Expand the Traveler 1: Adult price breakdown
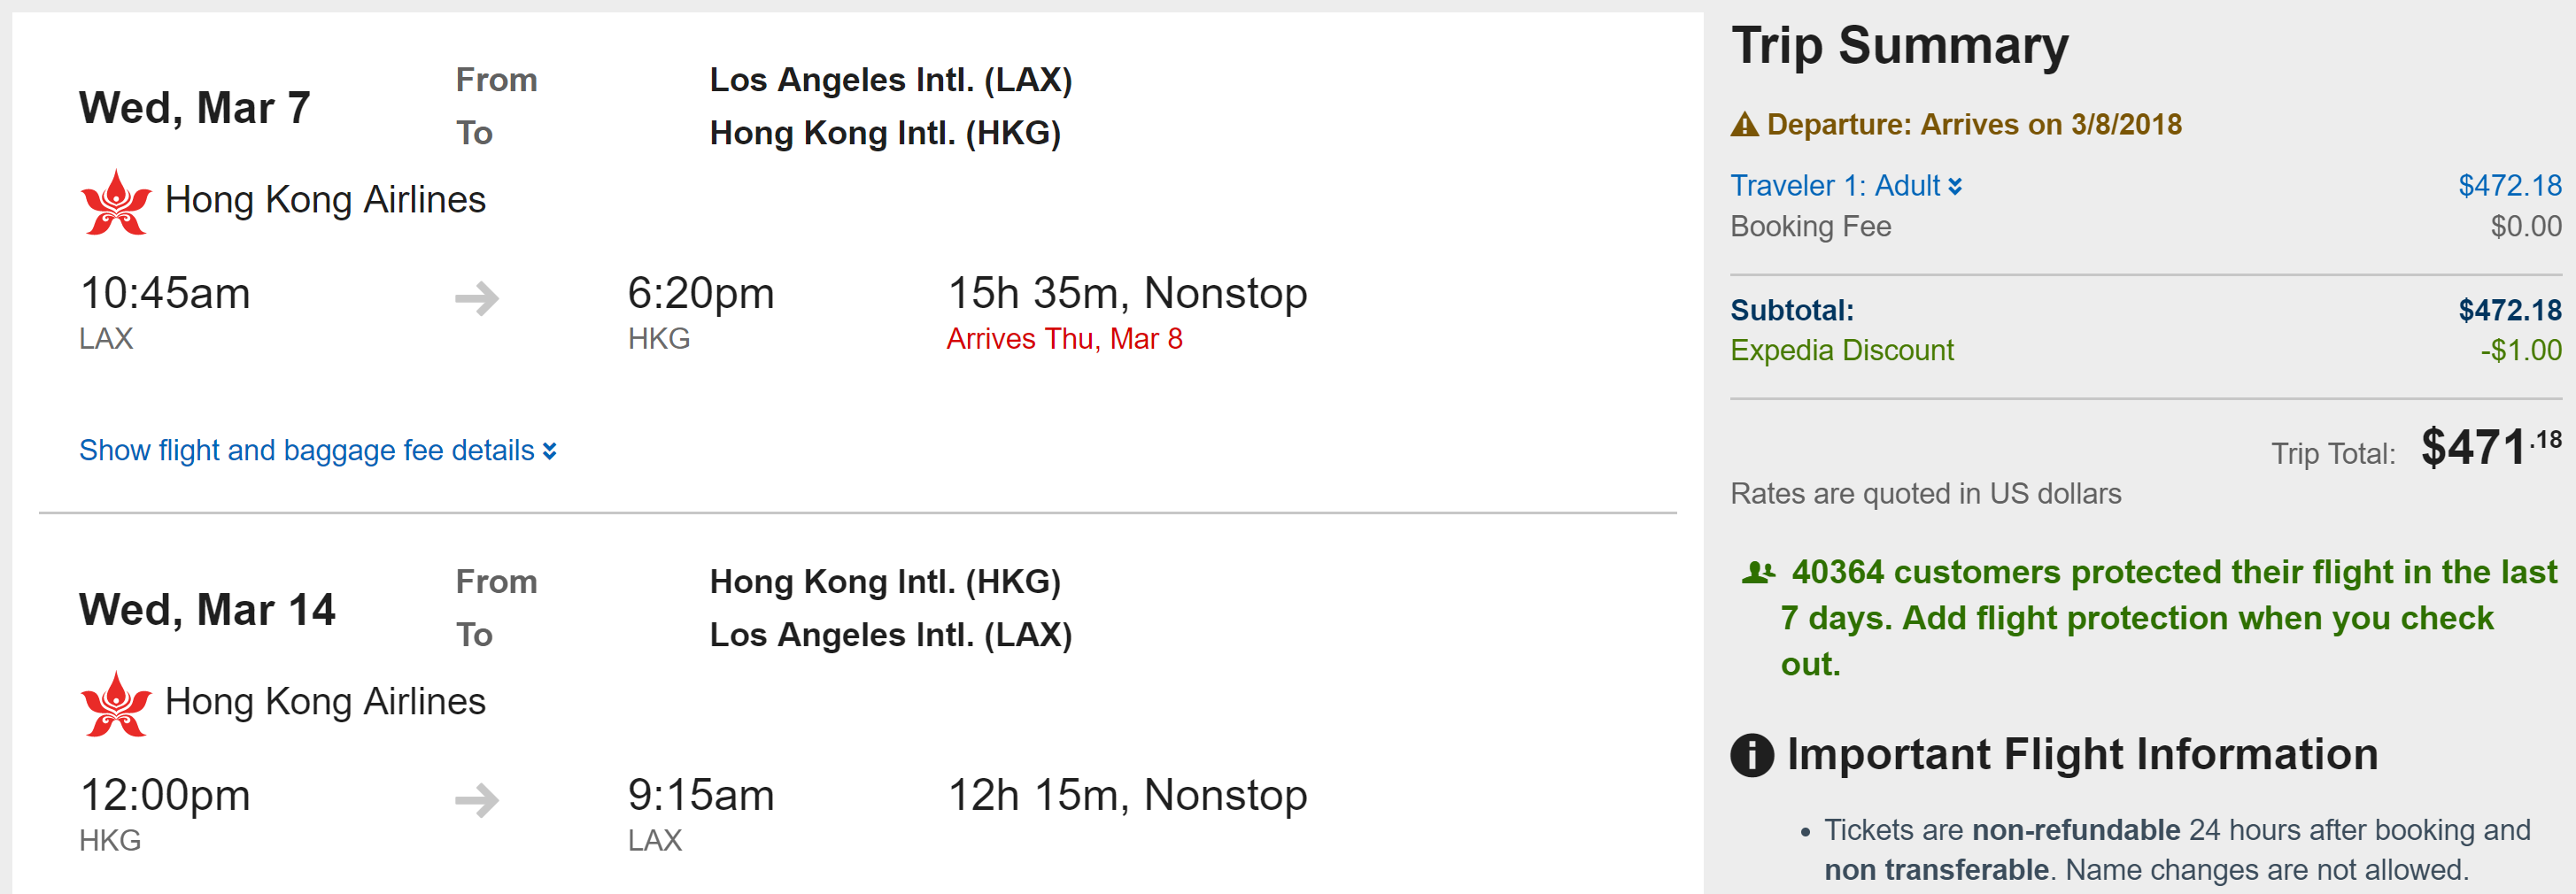 1845,186
